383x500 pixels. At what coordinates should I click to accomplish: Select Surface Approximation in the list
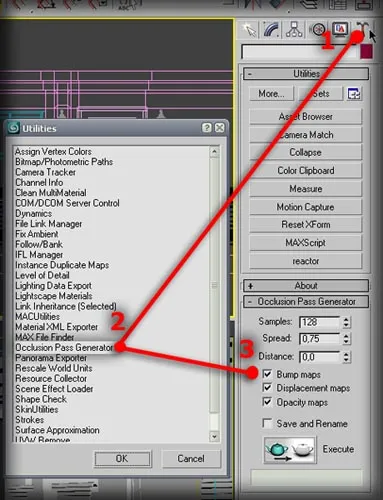(57, 430)
